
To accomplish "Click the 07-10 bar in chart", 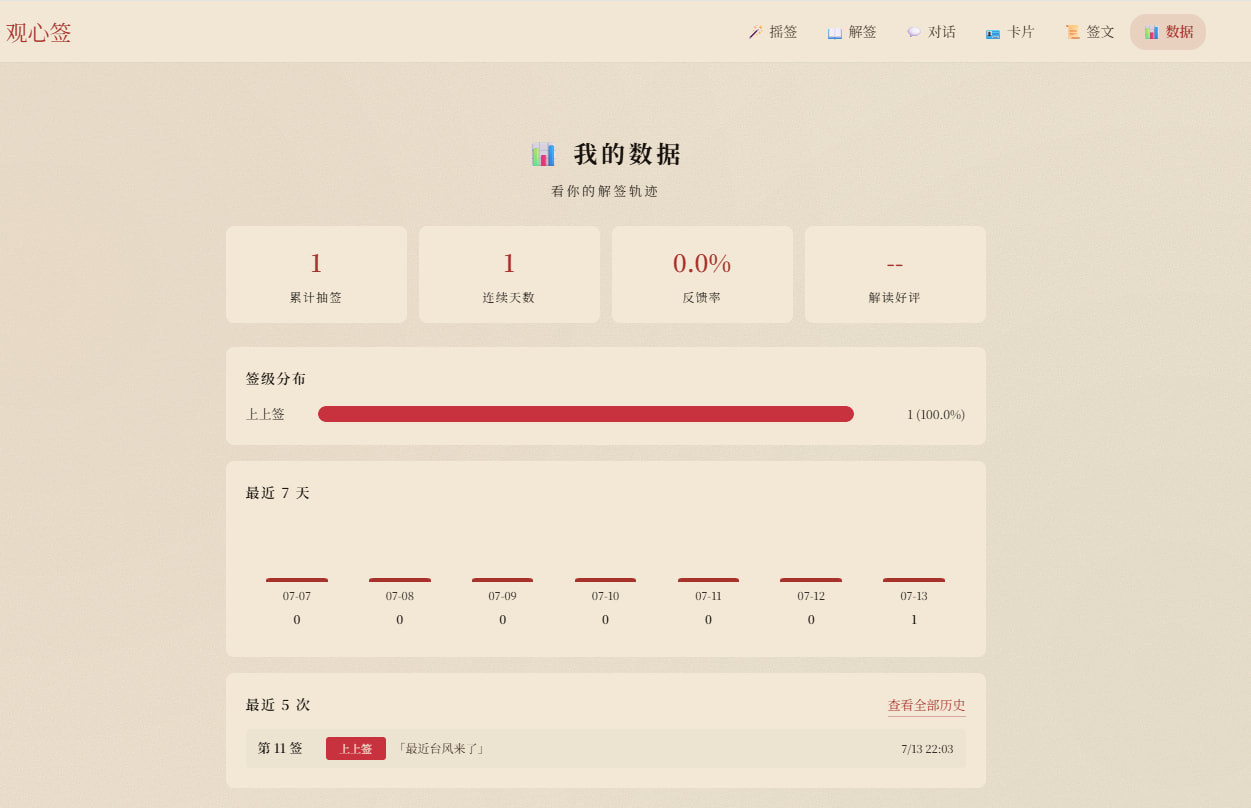I will click(605, 580).
